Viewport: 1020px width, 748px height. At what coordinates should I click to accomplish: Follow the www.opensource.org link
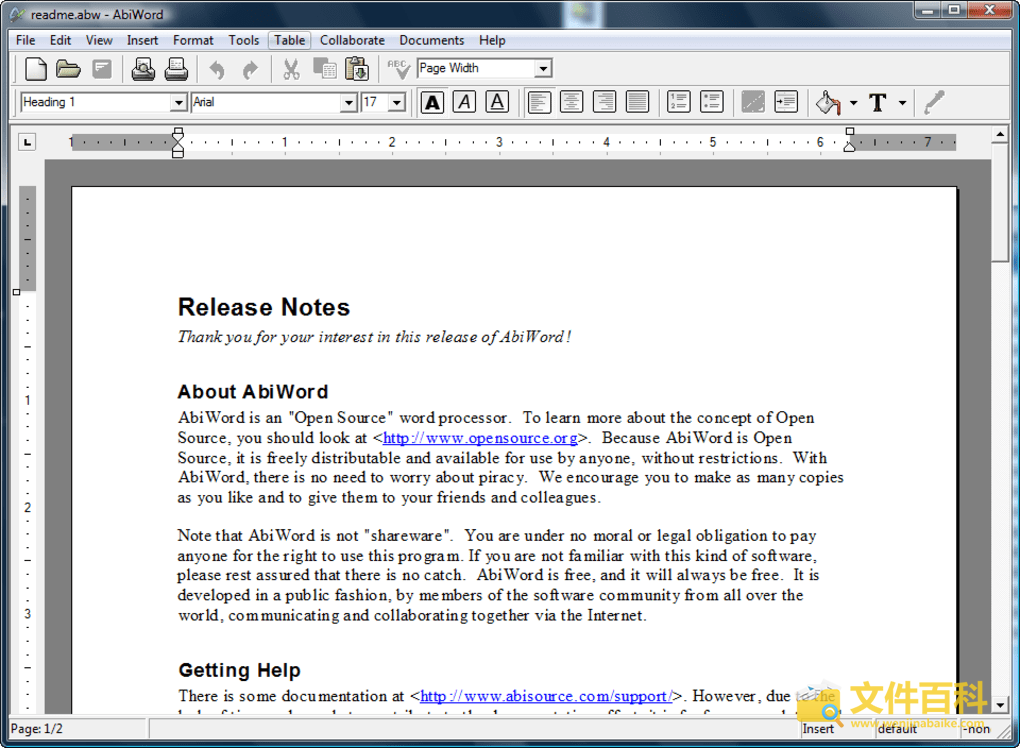pyautogui.click(x=480, y=438)
